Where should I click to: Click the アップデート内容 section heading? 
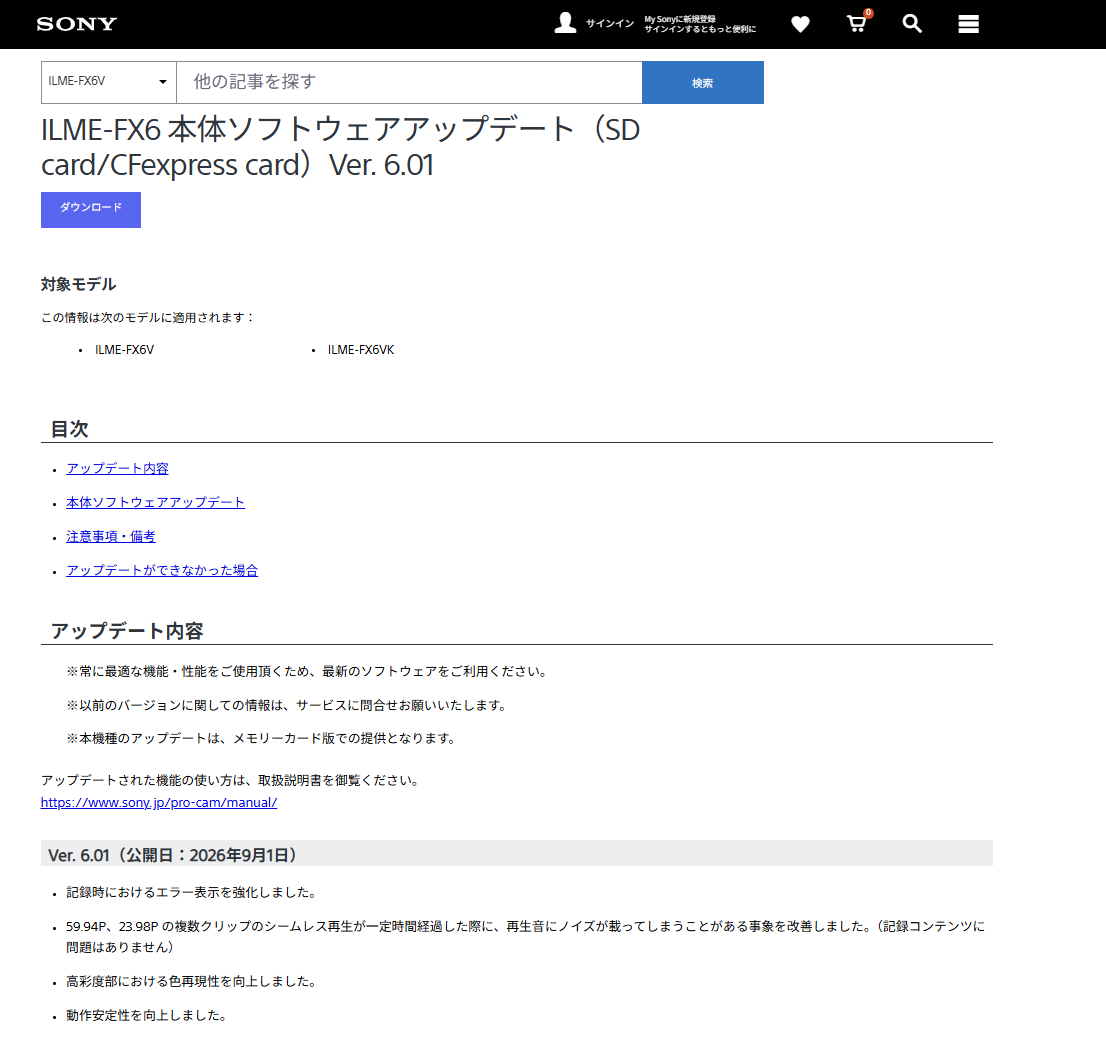click(x=127, y=630)
